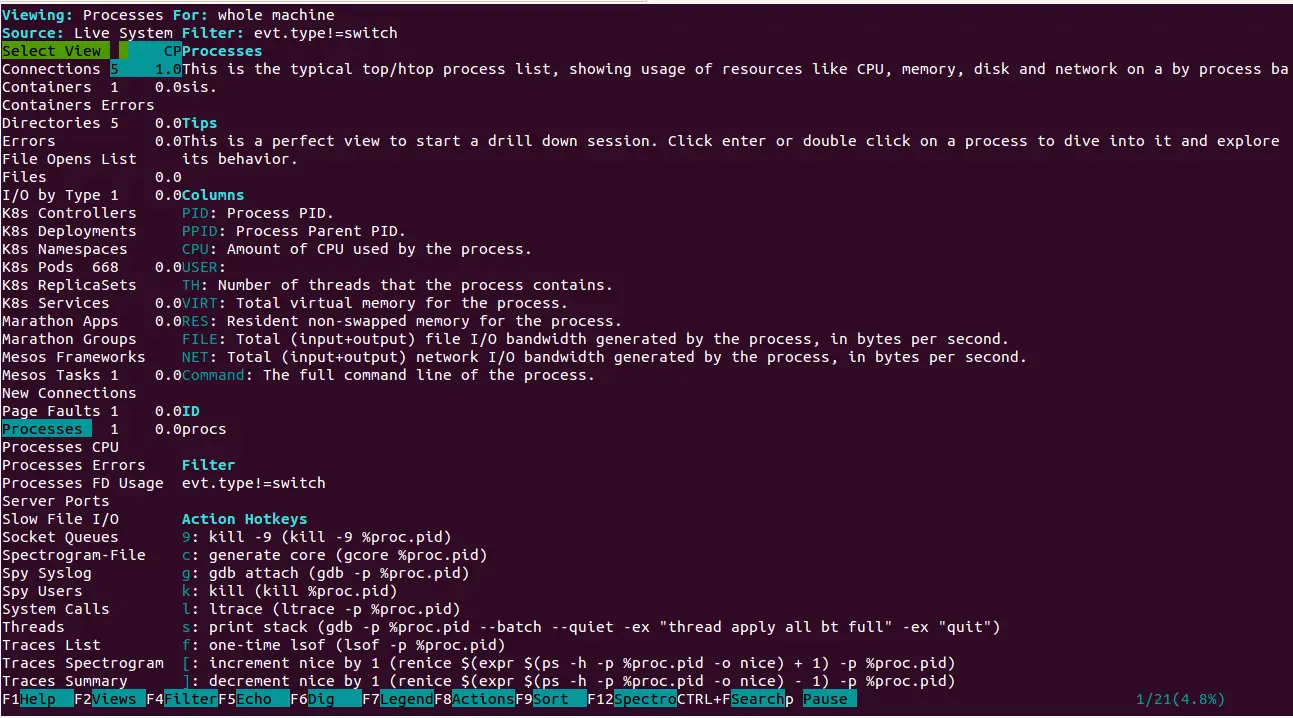This screenshot has width=1293, height=718.
Task: Select the Connections view from the list
Action: coord(51,69)
